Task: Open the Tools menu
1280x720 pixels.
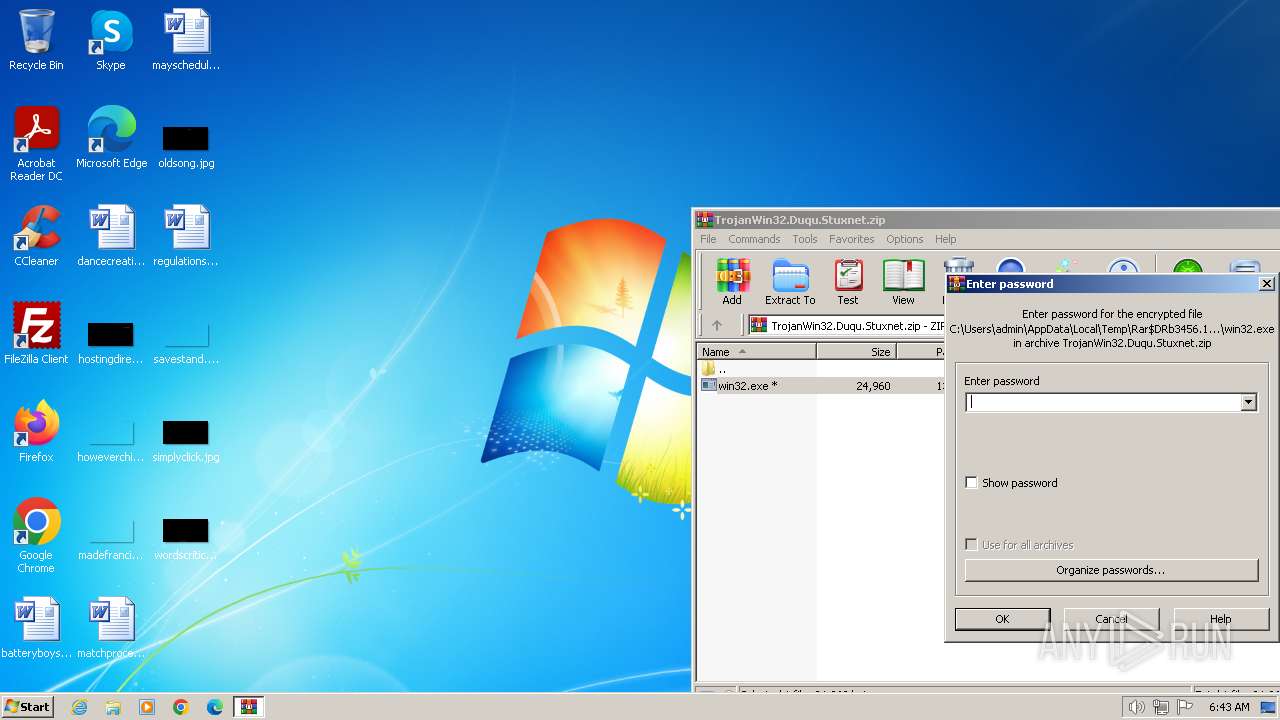Action: 805,239
